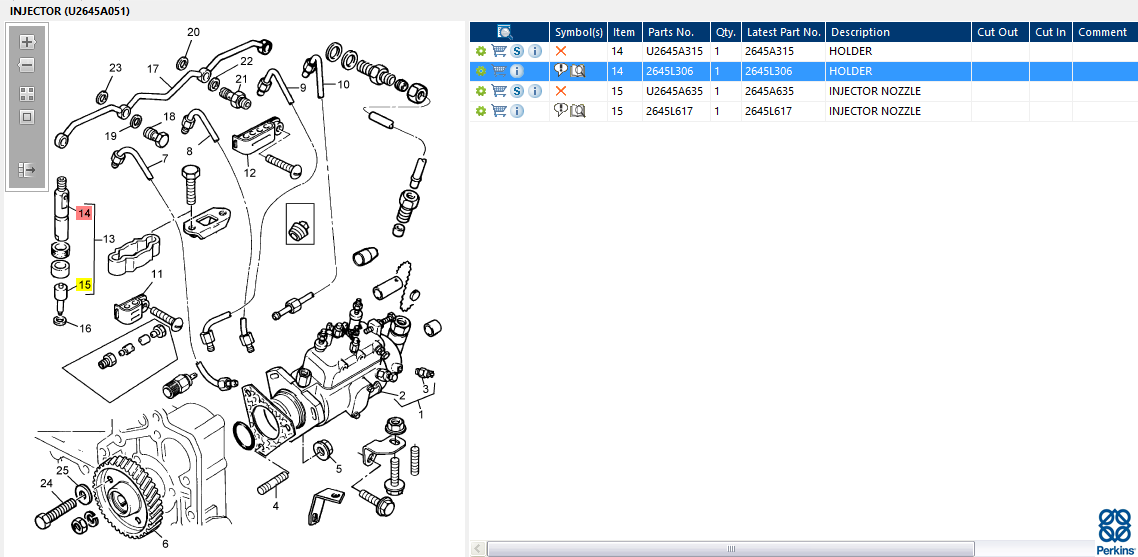The width and height of the screenshot is (1138, 557).
Task: Click the list export arrow icon
Action: pos(27,170)
